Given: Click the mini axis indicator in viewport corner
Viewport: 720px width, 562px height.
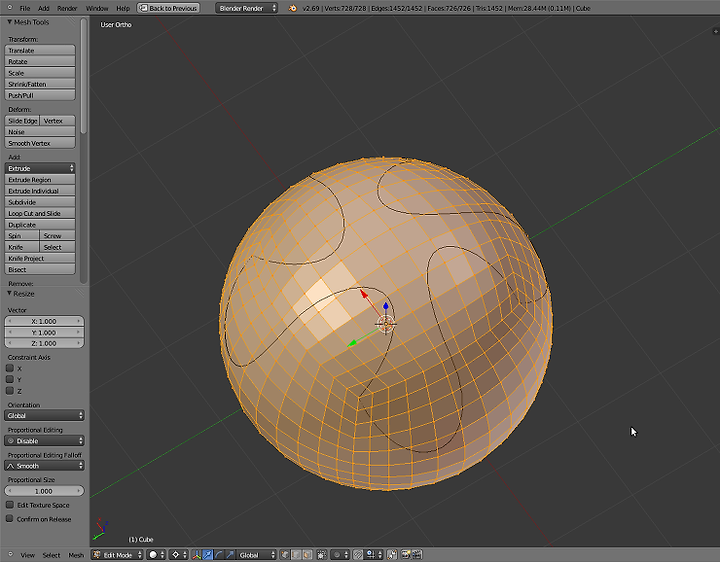Looking at the screenshot, I should [x=100, y=529].
